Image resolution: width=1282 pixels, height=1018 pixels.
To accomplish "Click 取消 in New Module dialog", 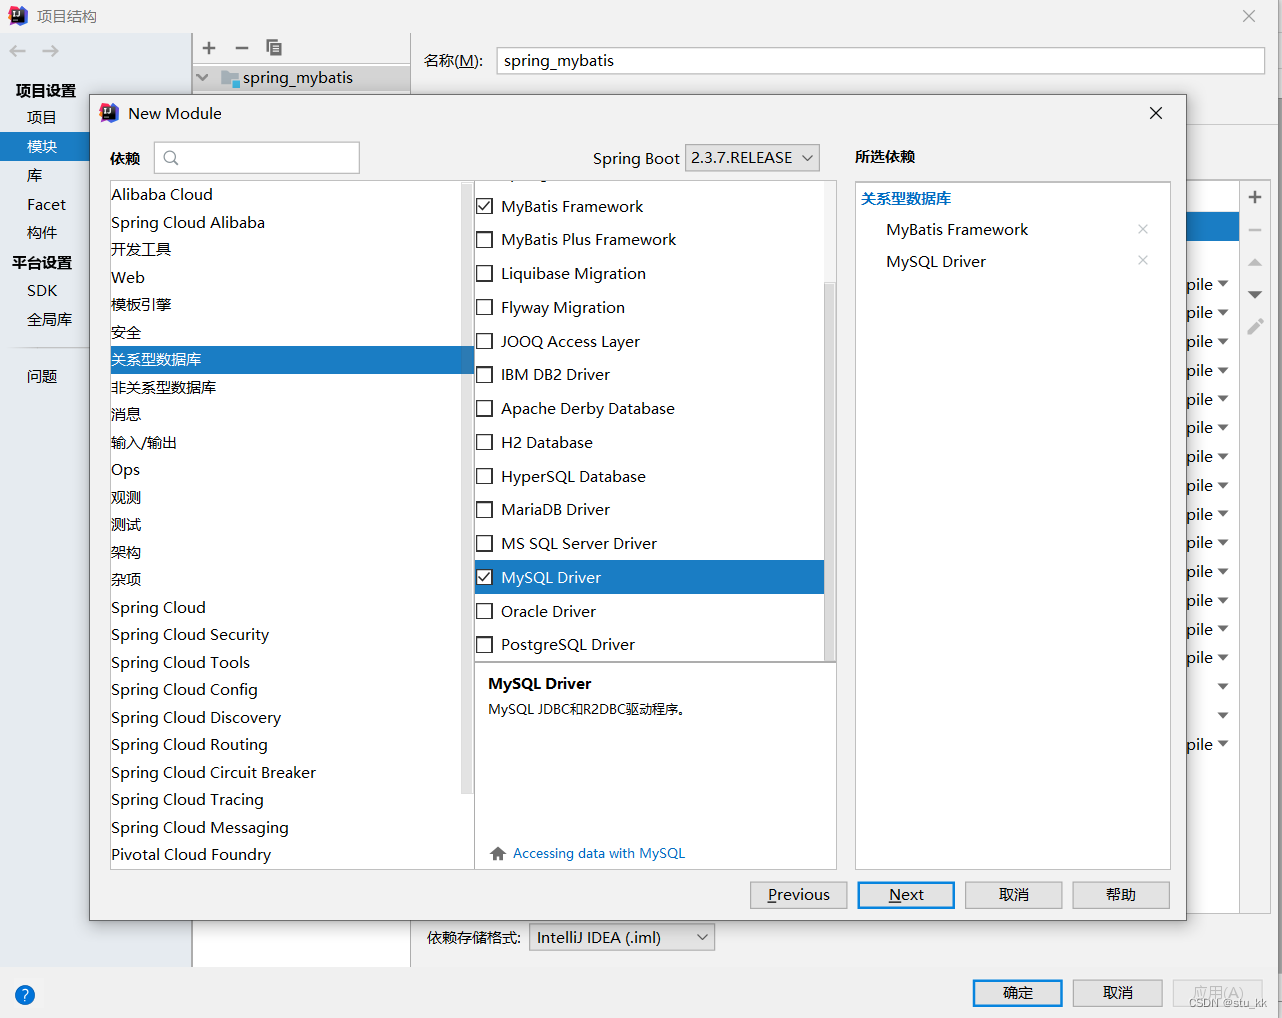I will [1013, 895].
